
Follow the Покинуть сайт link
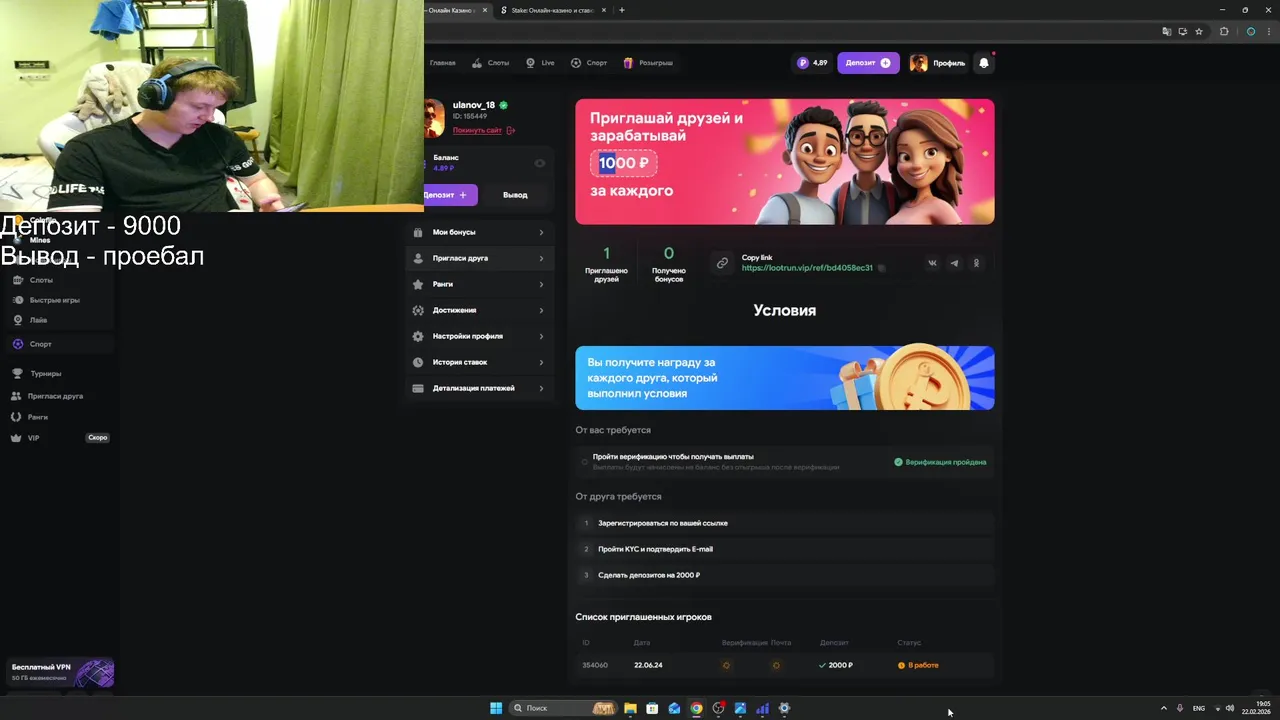(477, 131)
